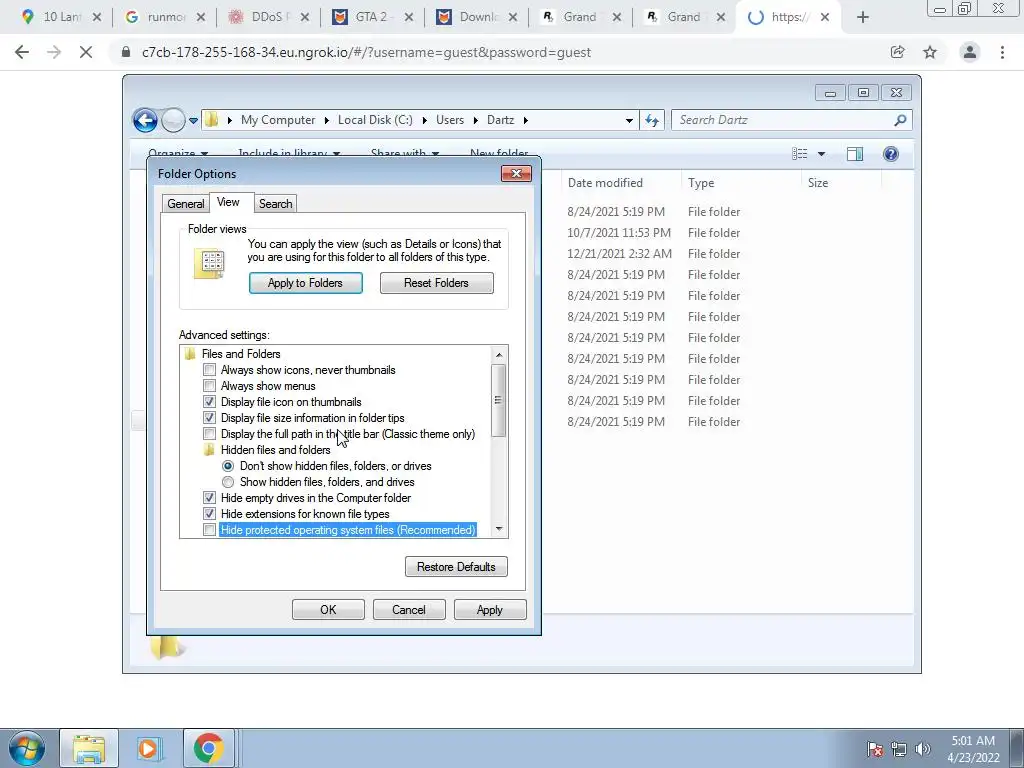Click OK in Folder Options

click(x=328, y=610)
